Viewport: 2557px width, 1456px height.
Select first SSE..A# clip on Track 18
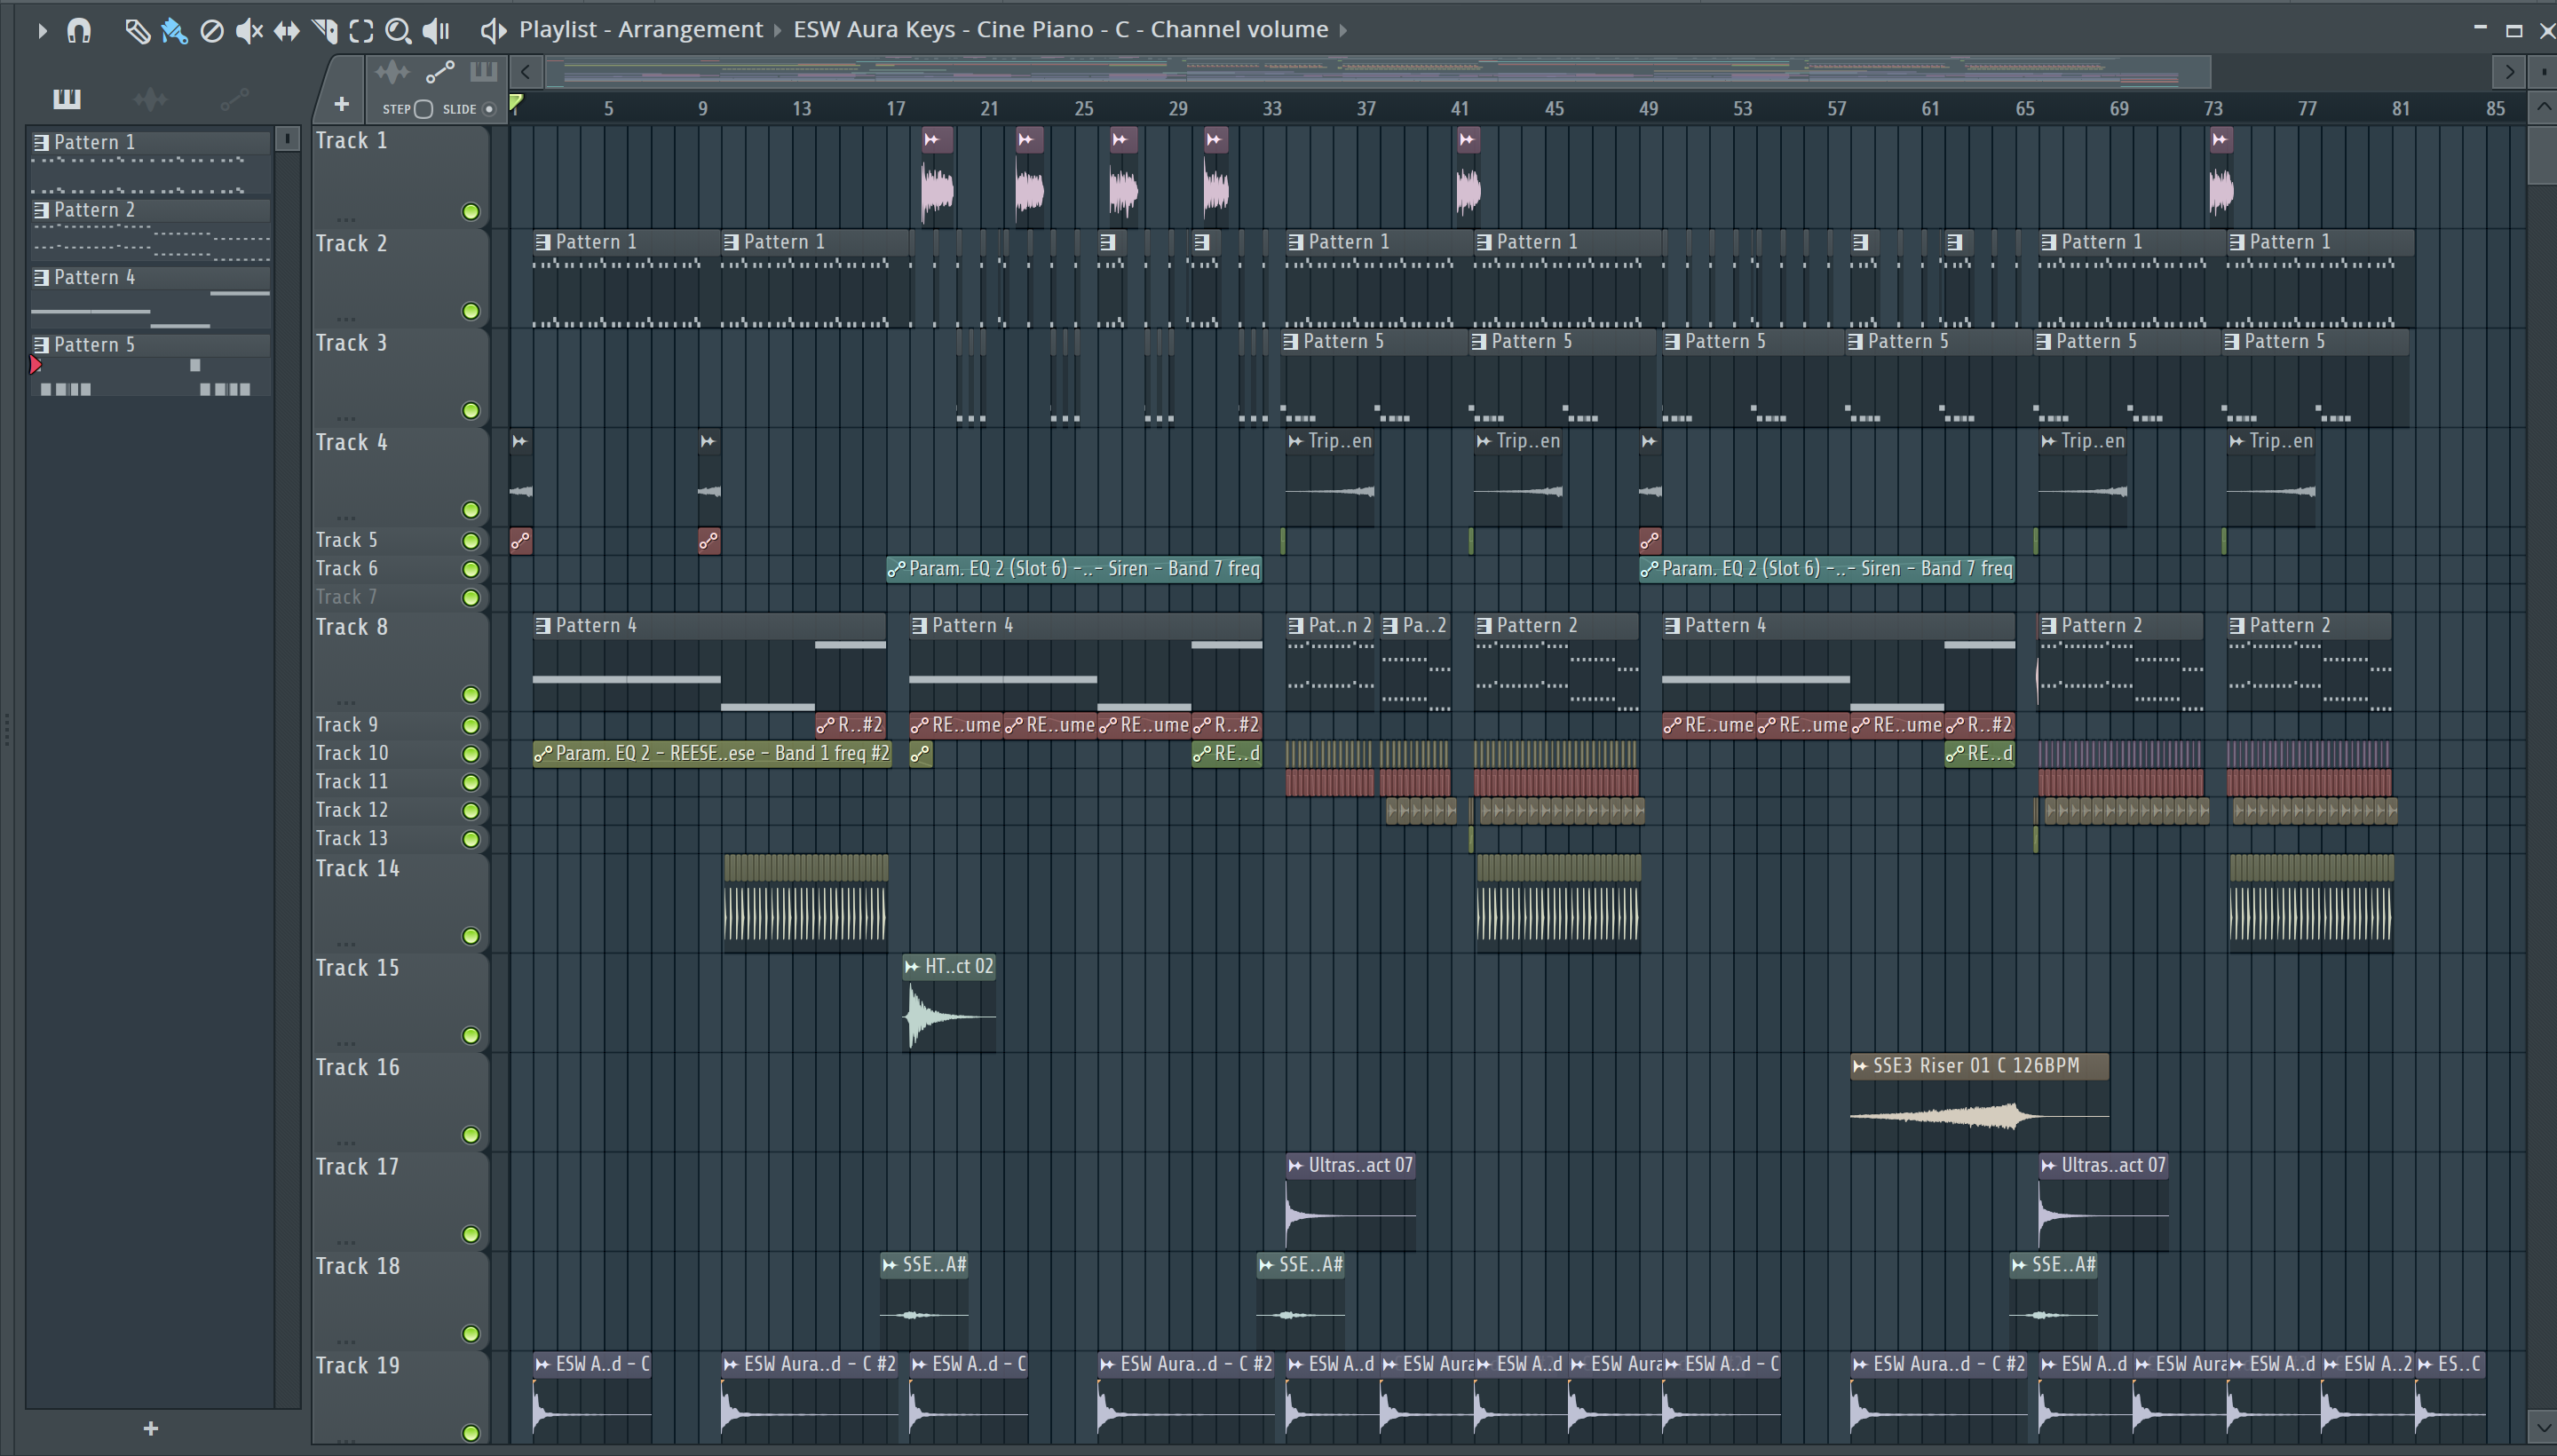(924, 1300)
